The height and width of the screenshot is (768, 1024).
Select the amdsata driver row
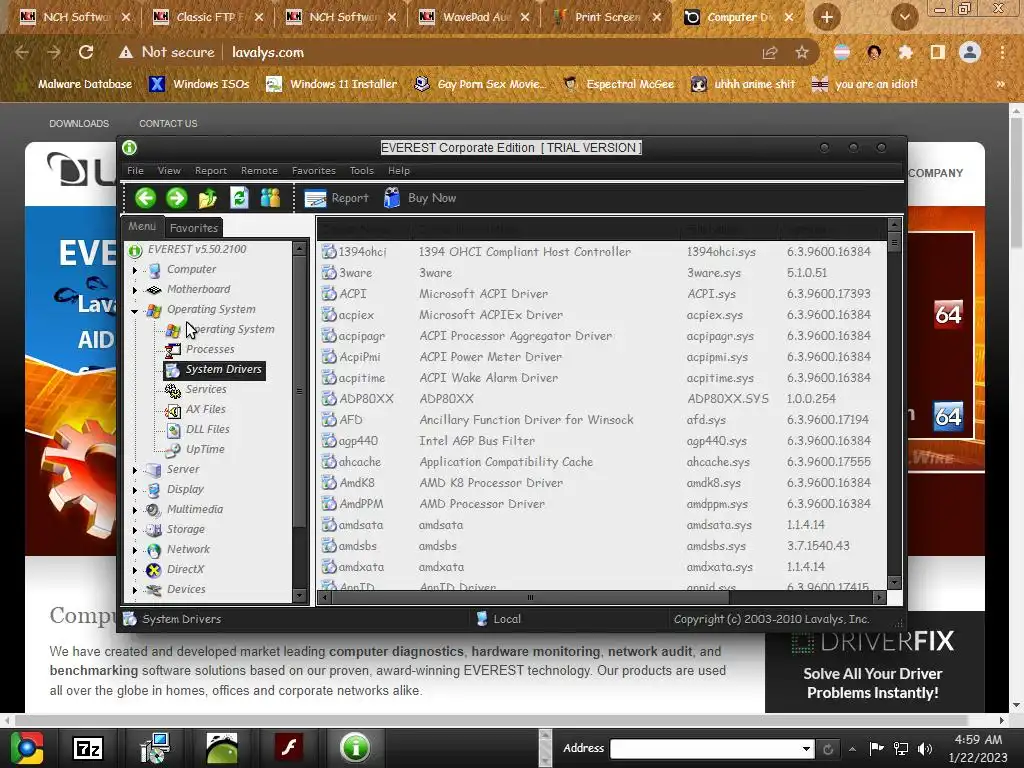click(x=601, y=525)
